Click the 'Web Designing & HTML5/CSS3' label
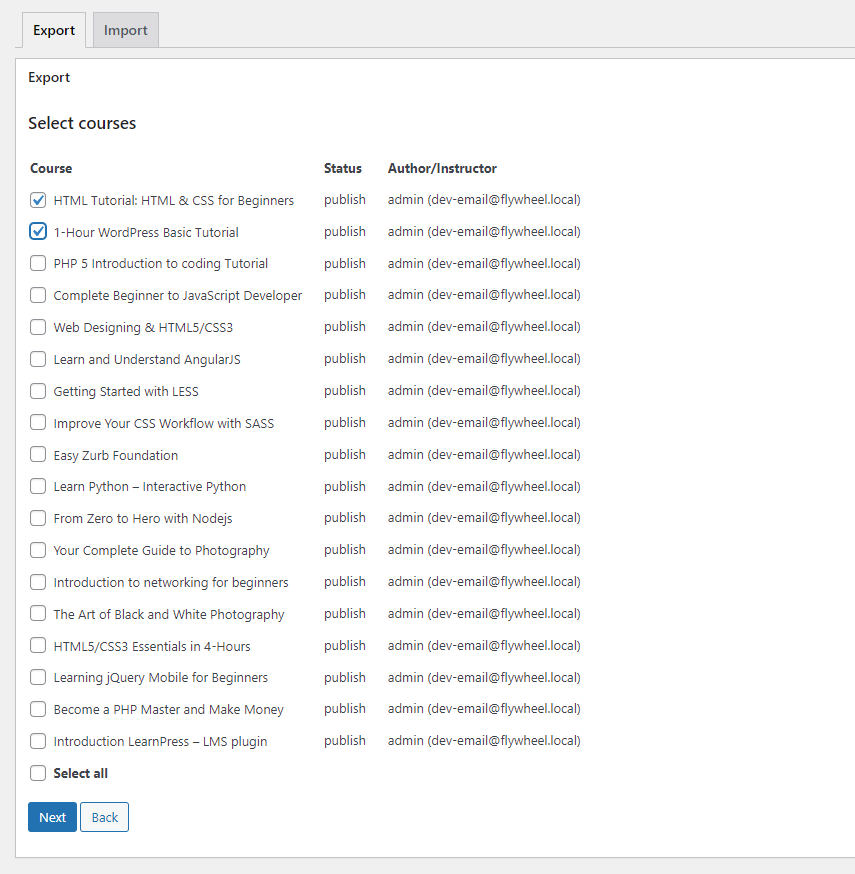The image size is (855, 874). (143, 328)
